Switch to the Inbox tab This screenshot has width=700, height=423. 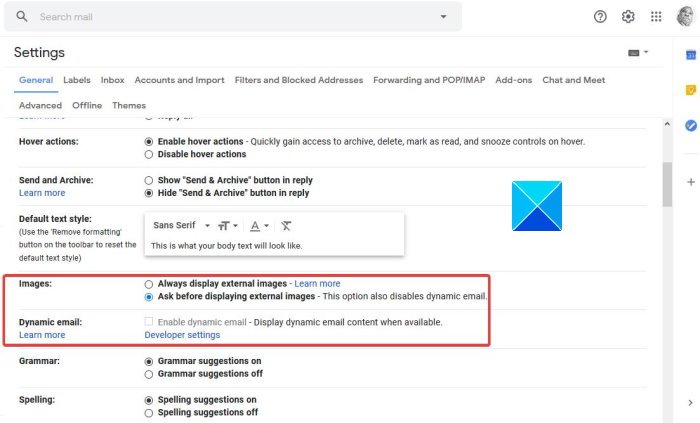pos(112,80)
